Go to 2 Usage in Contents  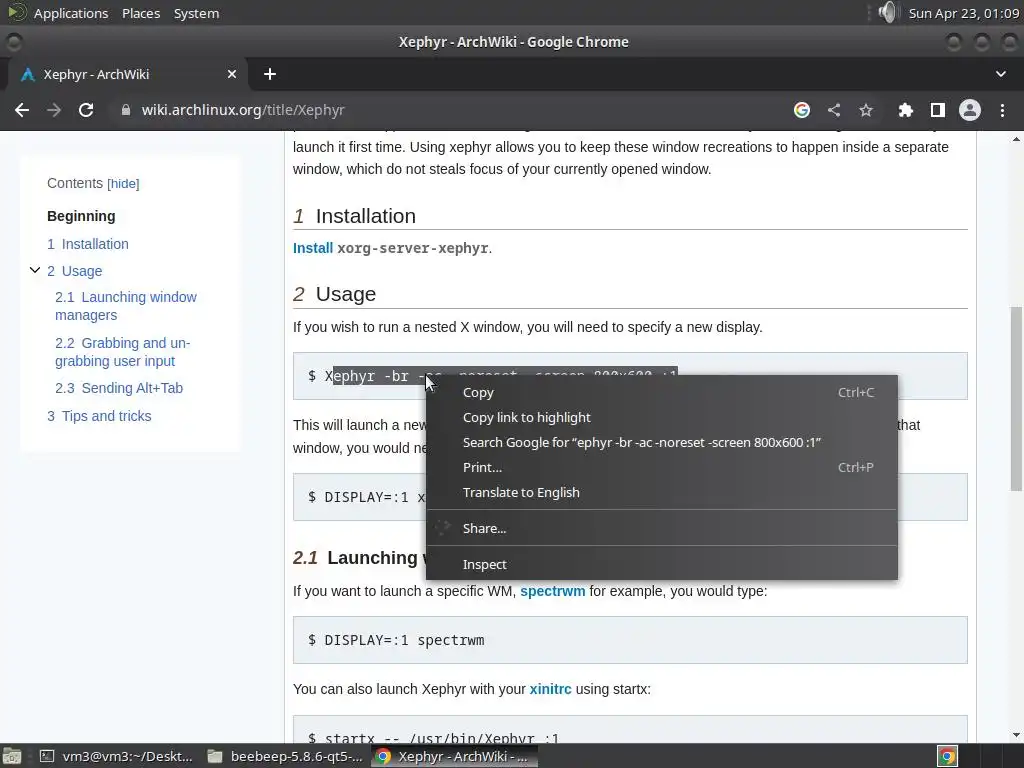[74, 271]
